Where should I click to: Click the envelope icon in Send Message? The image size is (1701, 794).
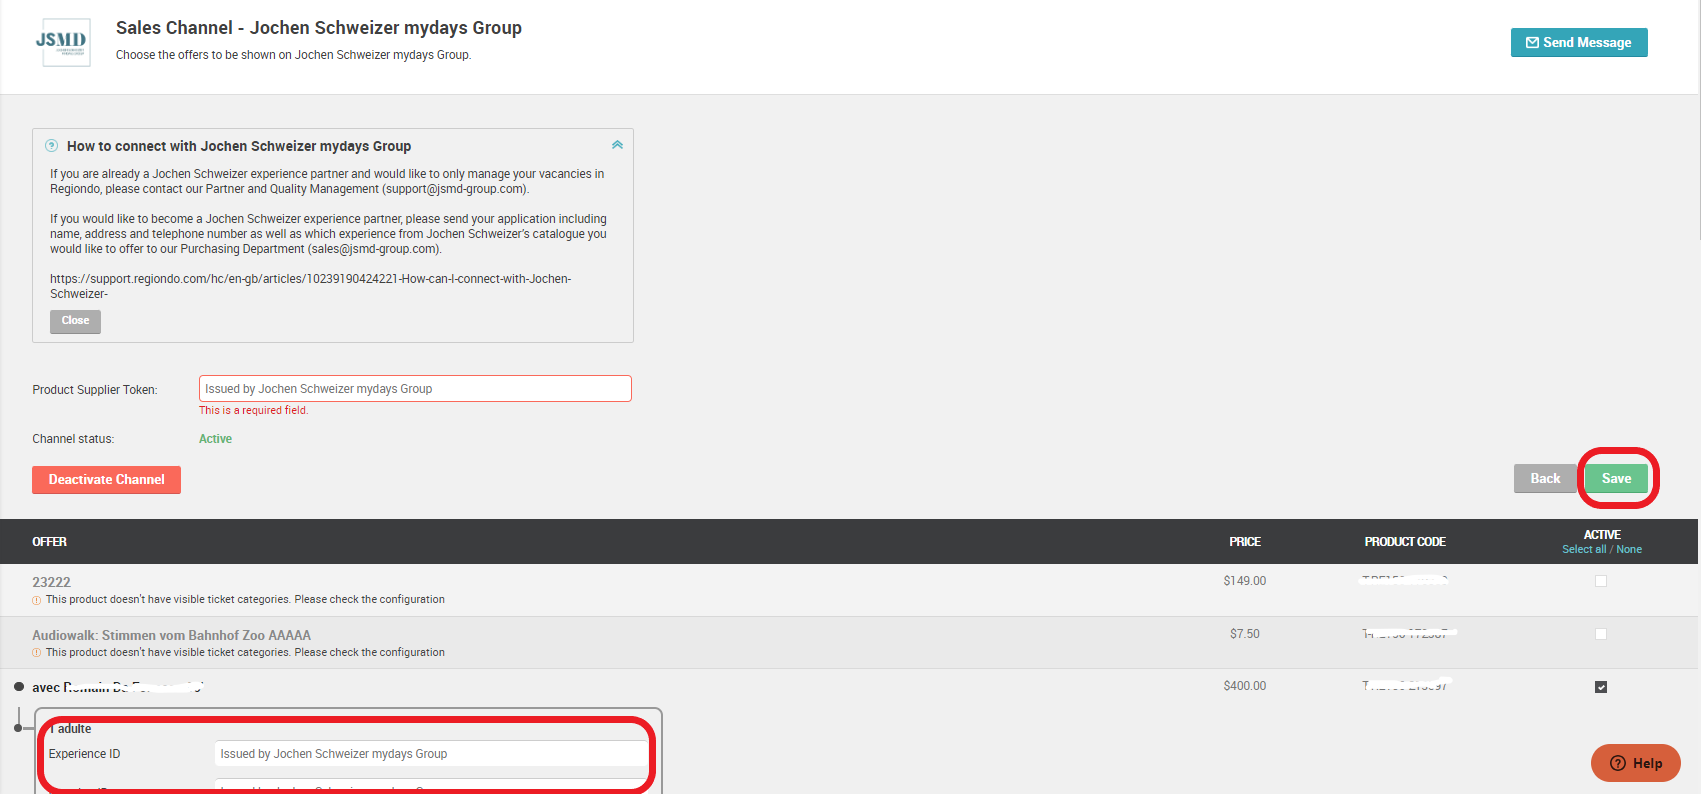1532,43
